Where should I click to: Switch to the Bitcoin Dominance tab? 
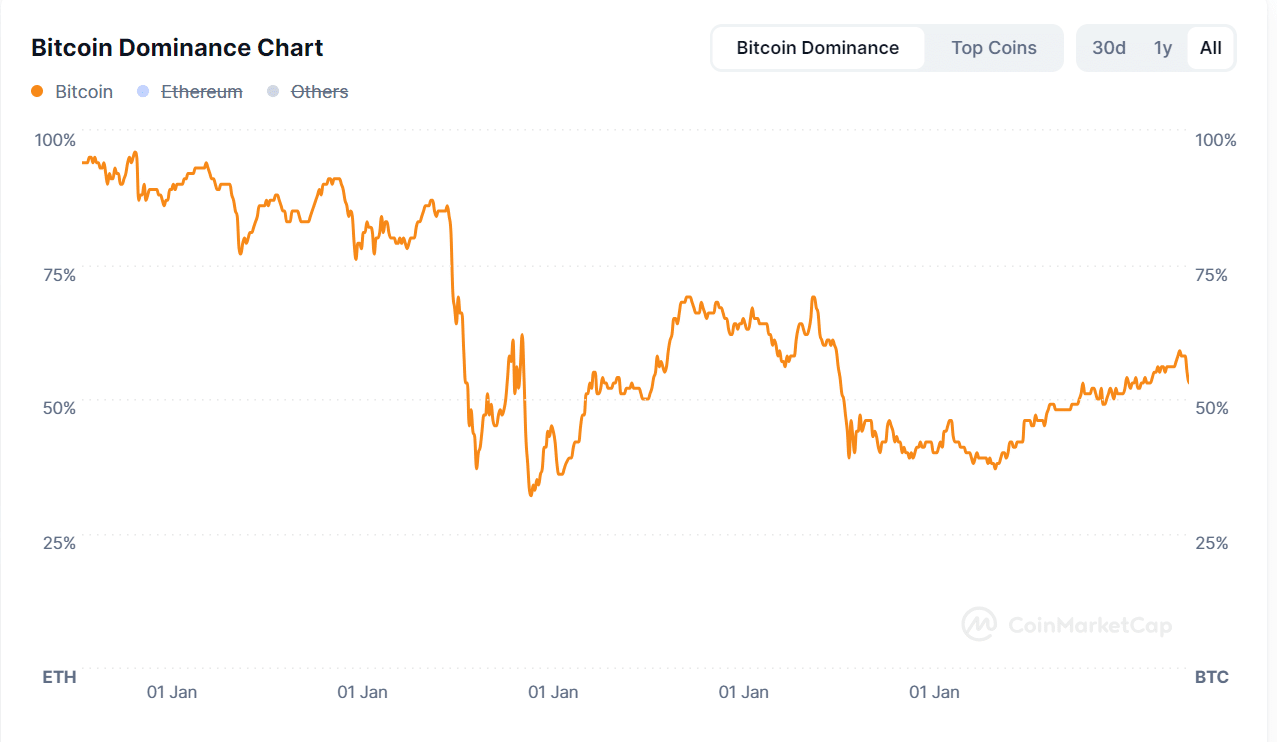[x=817, y=48]
